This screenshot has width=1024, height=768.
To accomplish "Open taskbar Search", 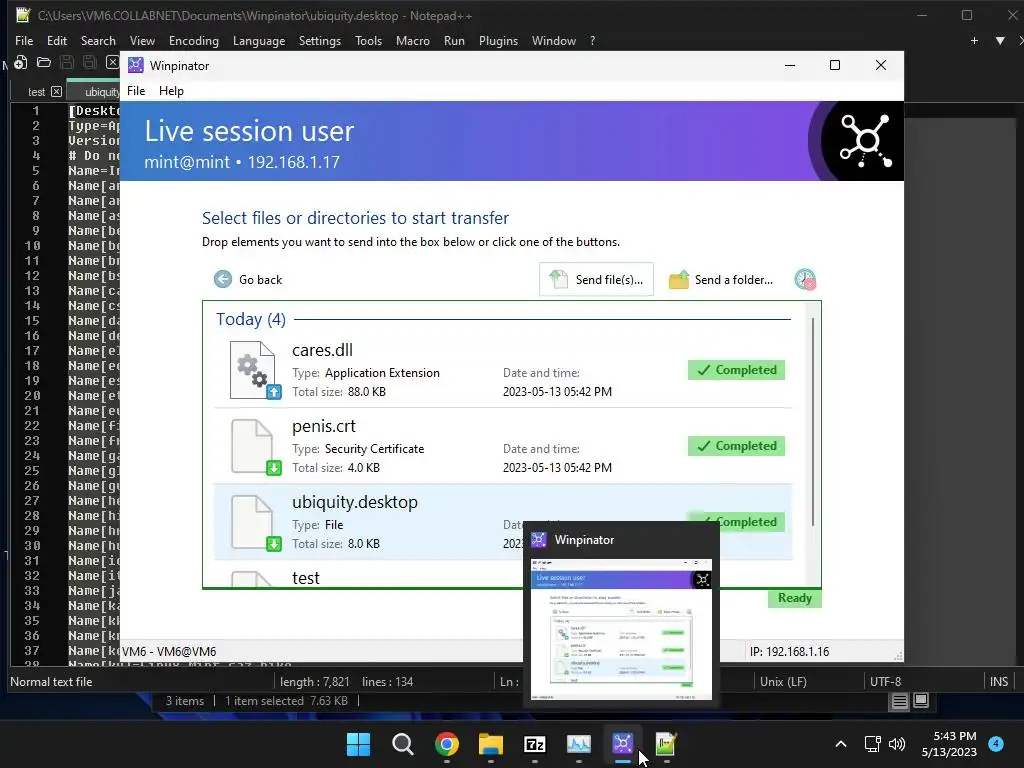I will 402,744.
